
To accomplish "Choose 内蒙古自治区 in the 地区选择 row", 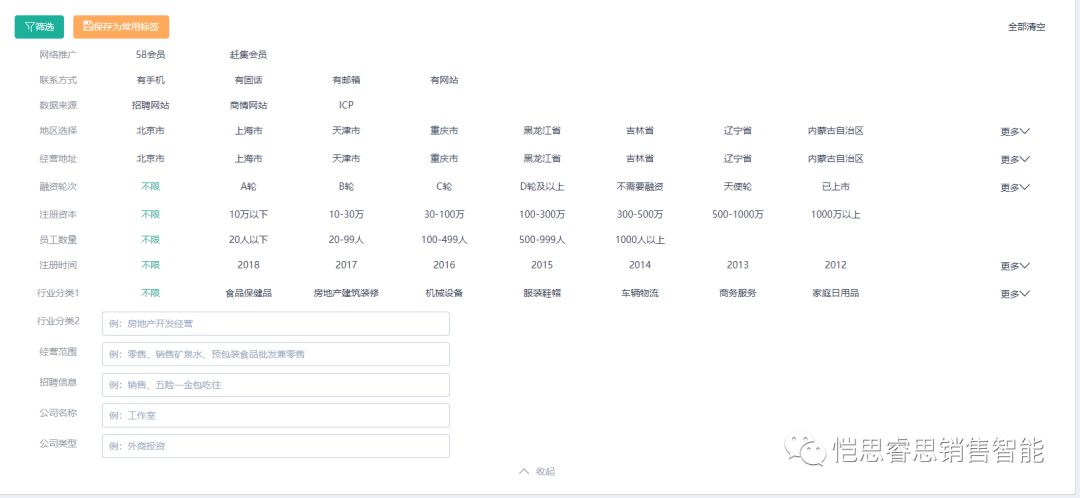I will tap(835, 130).
